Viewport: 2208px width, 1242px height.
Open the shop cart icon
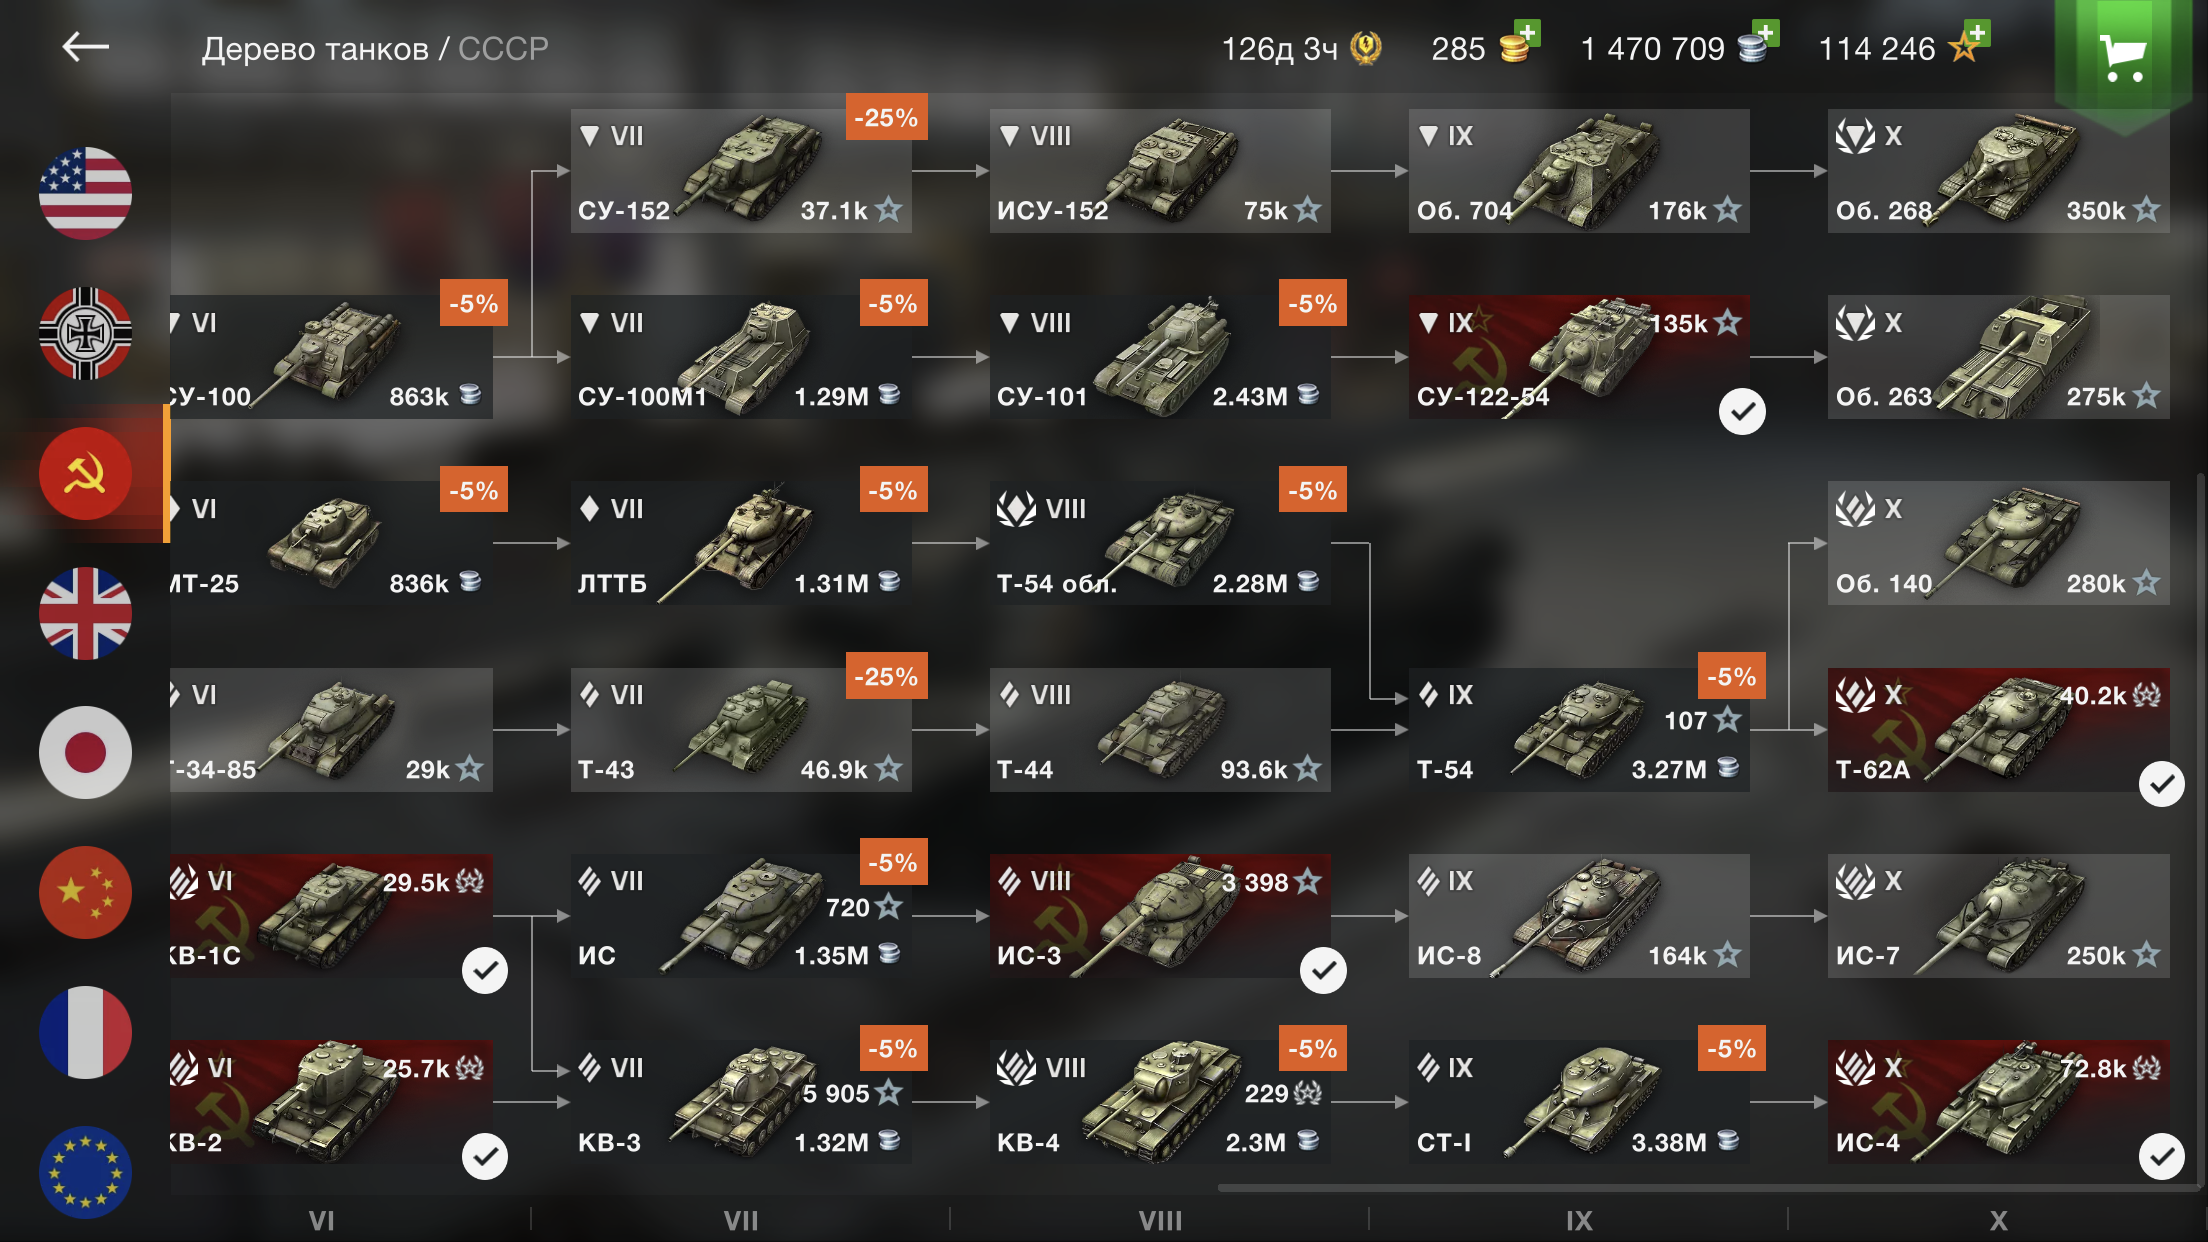(2122, 57)
